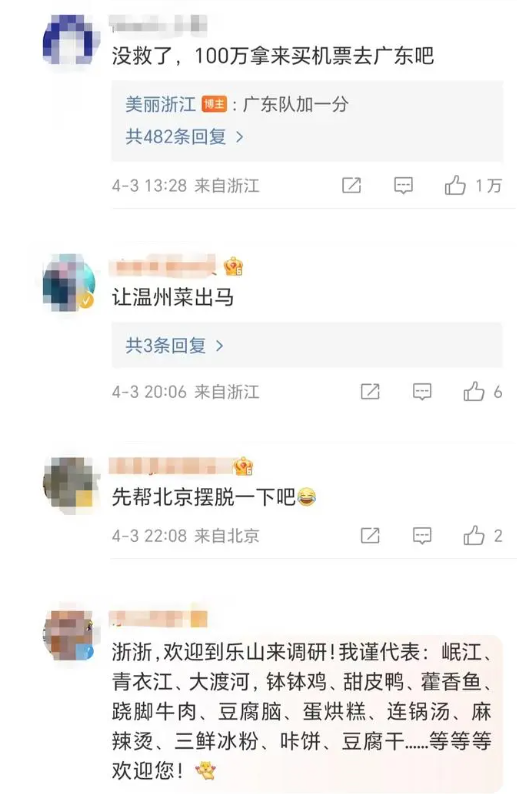
Task: Open avatar of the 乐山 commenter
Action: (x=69, y=635)
